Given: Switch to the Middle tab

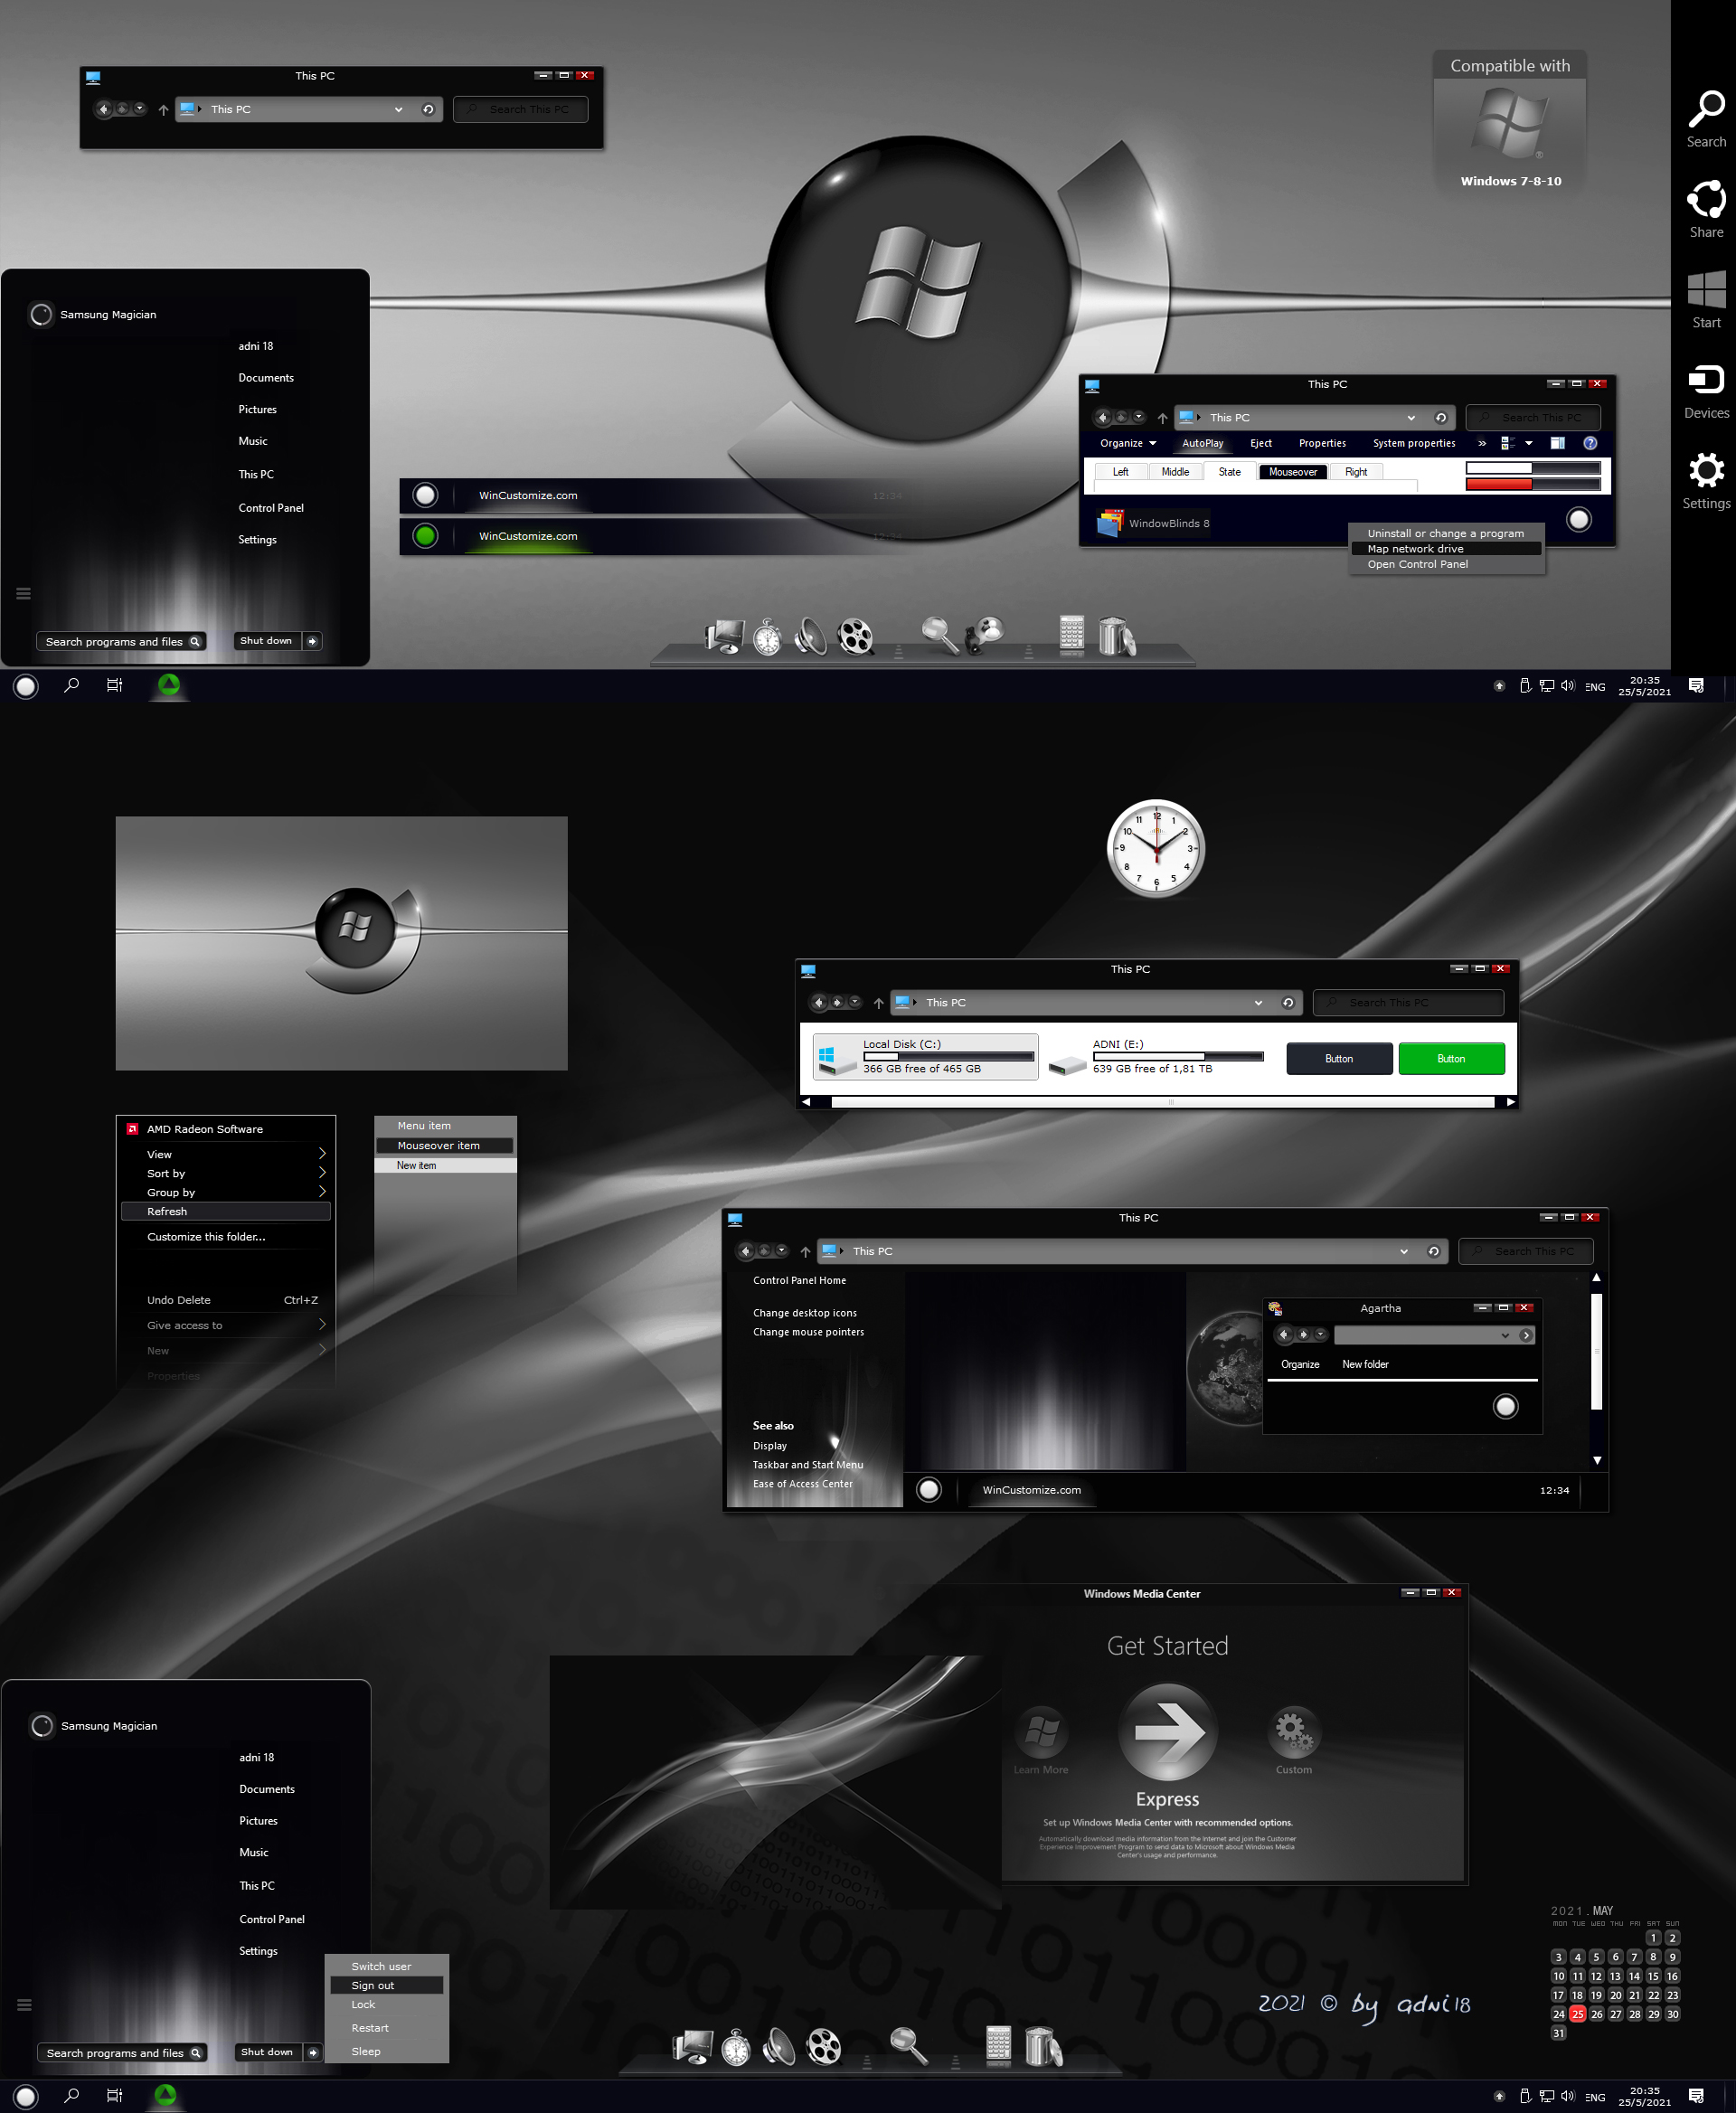Looking at the screenshot, I should coord(1175,472).
